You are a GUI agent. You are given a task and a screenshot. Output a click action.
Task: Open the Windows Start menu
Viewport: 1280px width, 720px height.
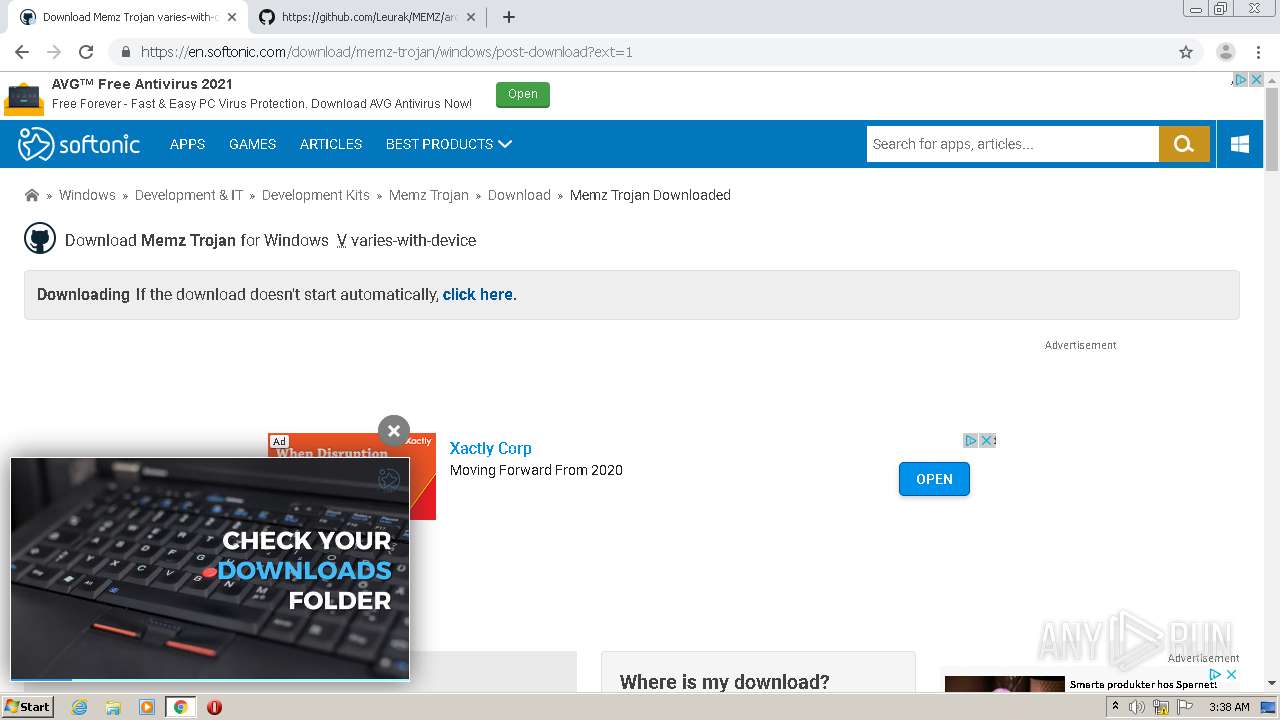click(x=27, y=706)
